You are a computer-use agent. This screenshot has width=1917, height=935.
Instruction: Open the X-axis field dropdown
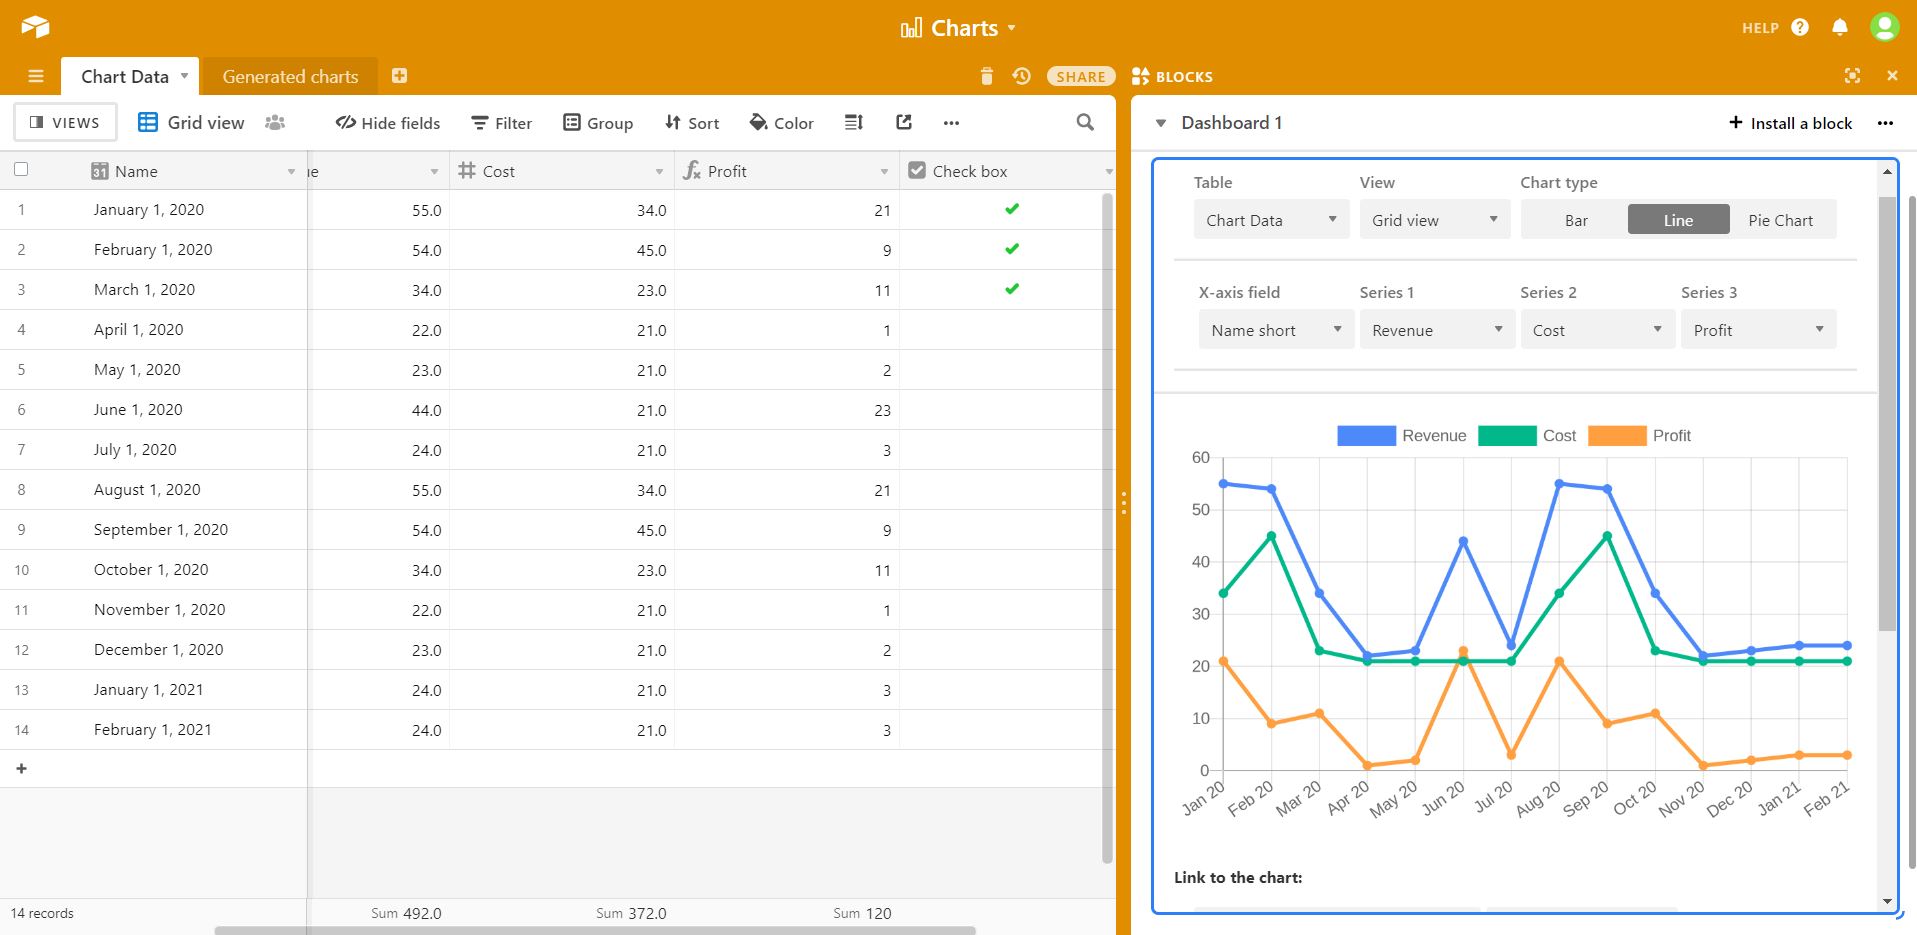(x=1276, y=330)
